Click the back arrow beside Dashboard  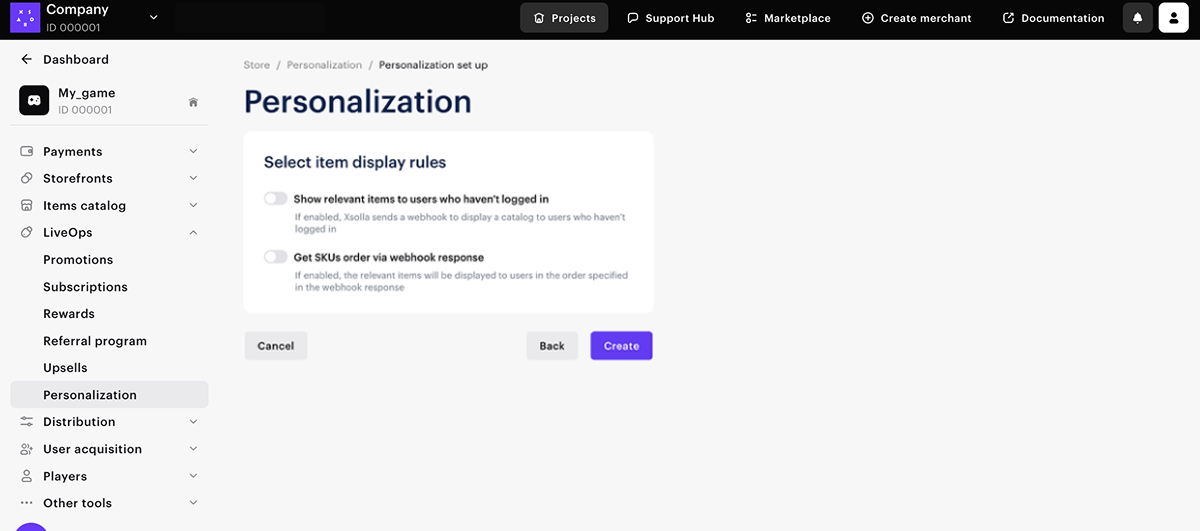pos(27,60)
